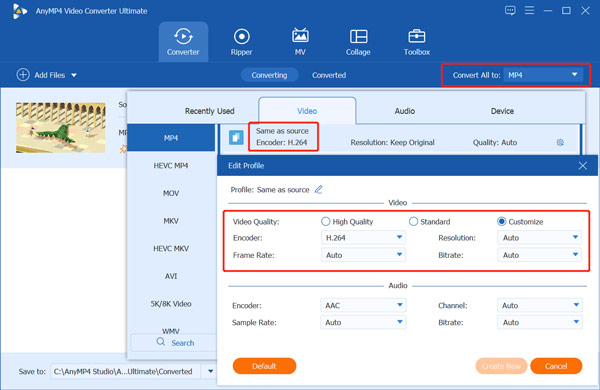600x390 pixels.
Task: Open the feedback chat icon in title bar
Action: (510, 10)
